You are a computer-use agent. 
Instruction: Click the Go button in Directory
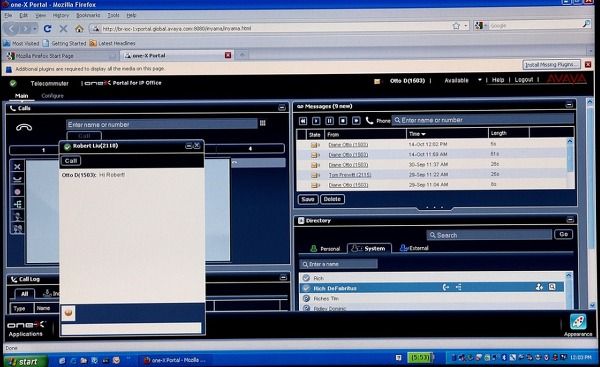[564, 234]
